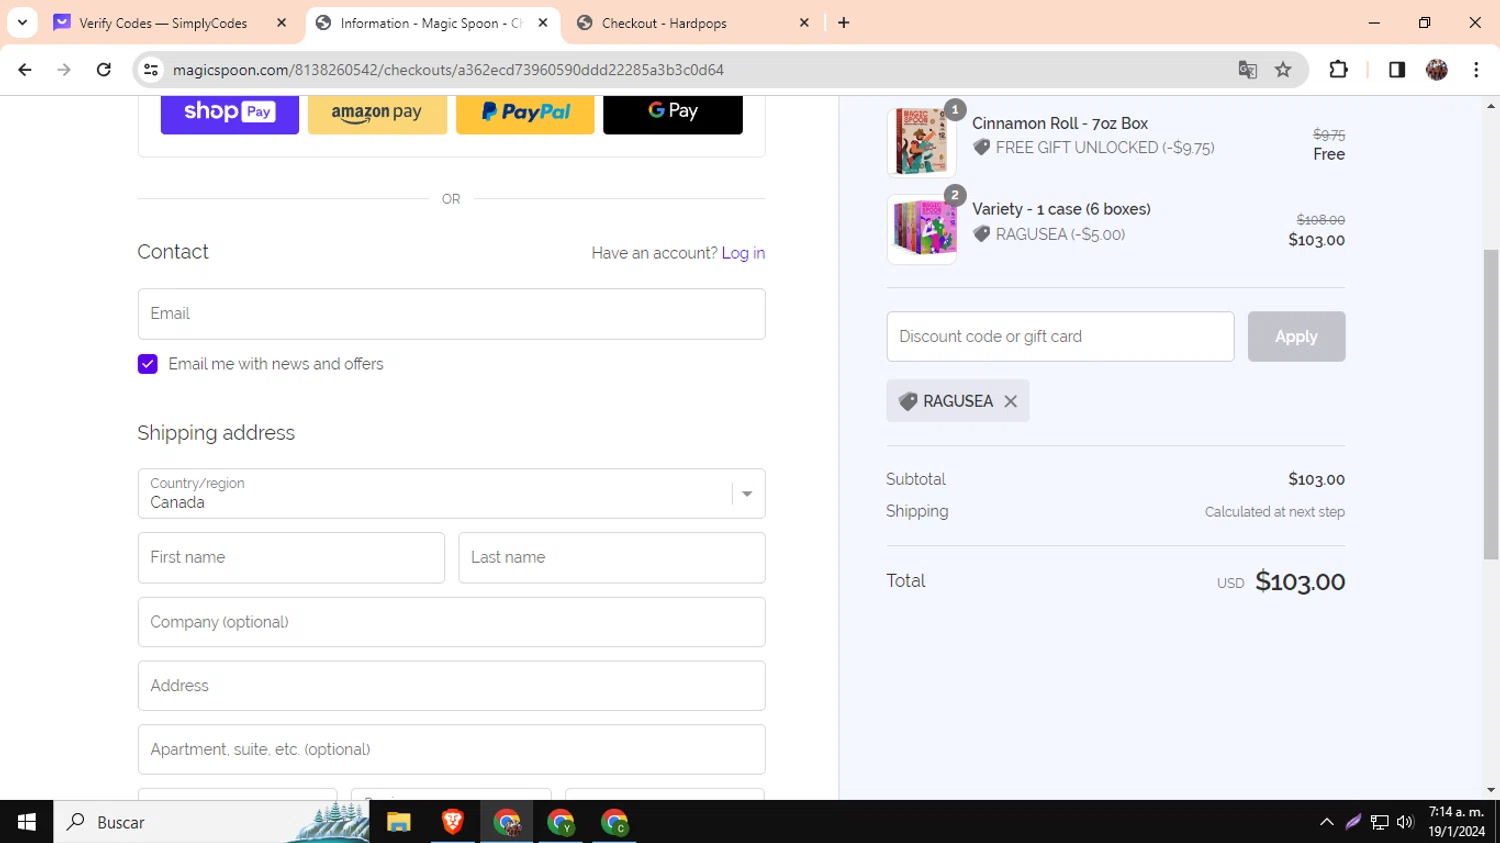Open the browser profile avatar
The width and height of the screenshot is (1500, 843).
click(1437, 70)
